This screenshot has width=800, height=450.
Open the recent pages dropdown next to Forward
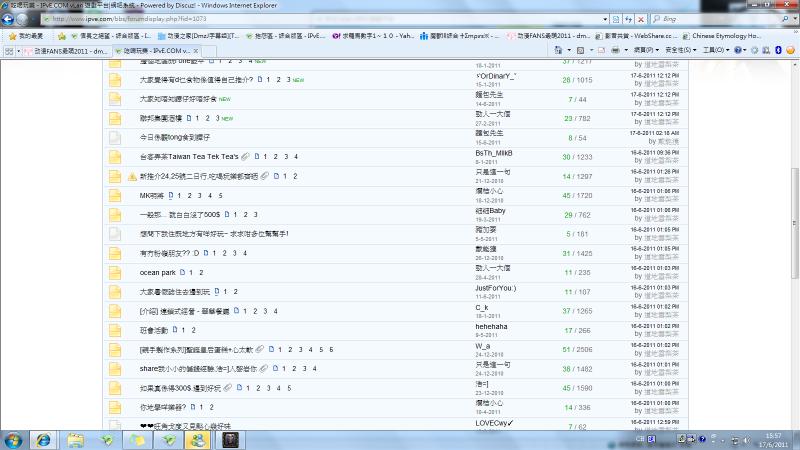point(34,19)
